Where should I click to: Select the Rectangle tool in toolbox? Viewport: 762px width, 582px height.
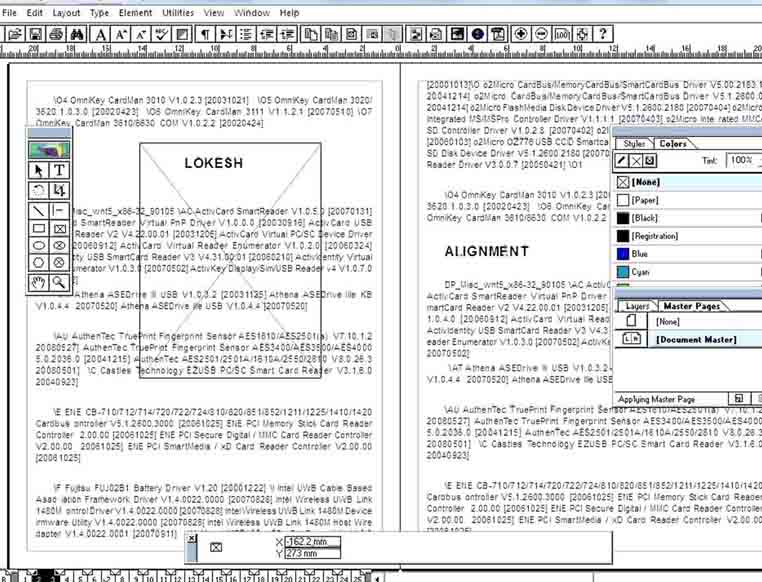pos(39,228)
